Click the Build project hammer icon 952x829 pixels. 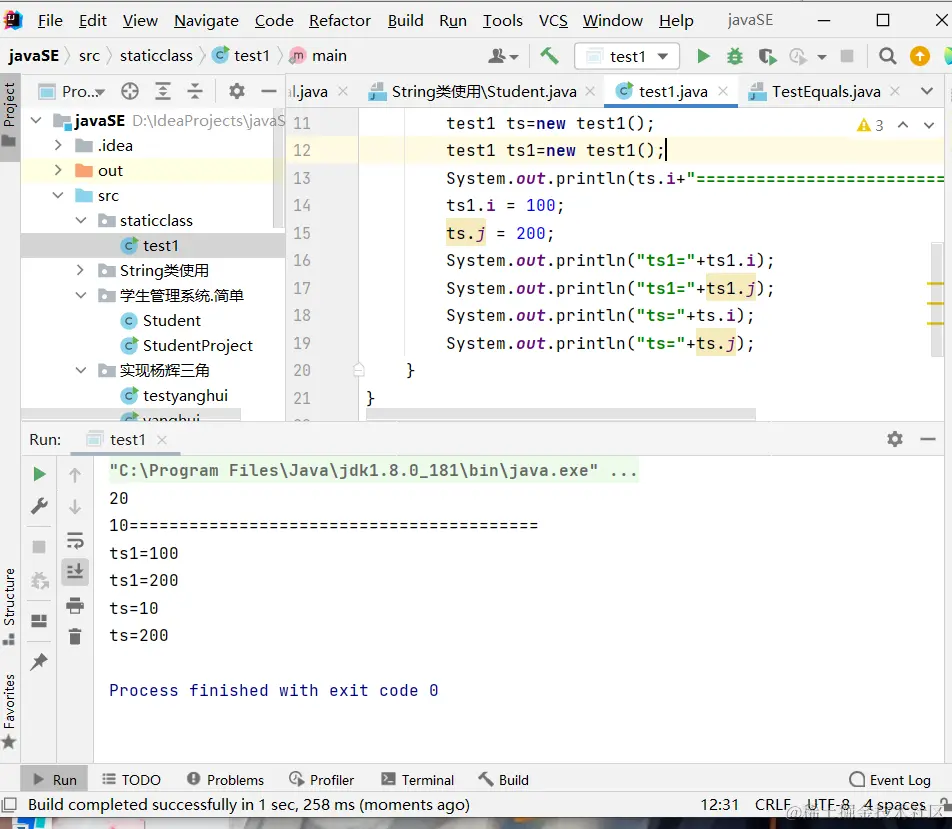549,56
